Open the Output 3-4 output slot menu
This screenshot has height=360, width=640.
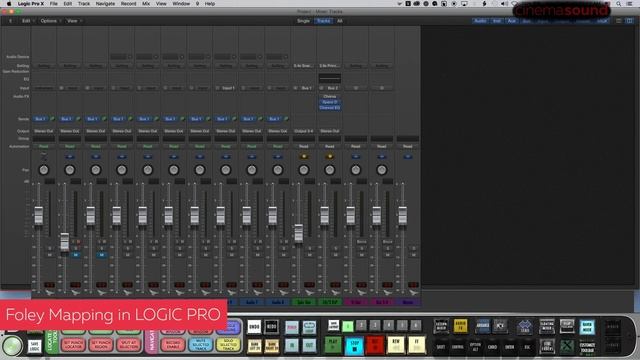pyautogui.click(x=304, y=131)
